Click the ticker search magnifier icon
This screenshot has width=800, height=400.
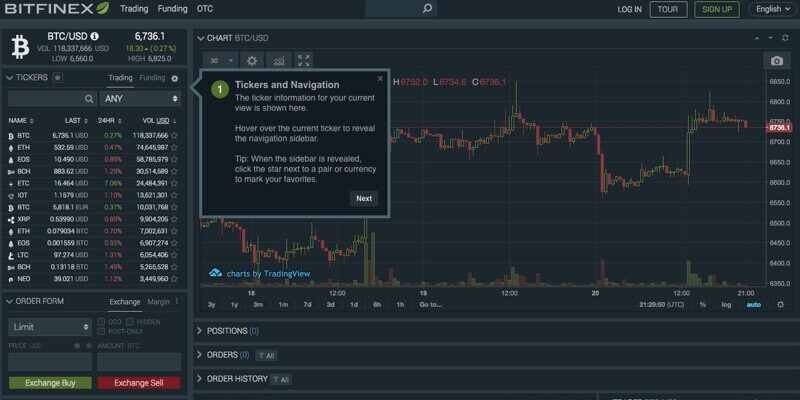pos(89,99)
